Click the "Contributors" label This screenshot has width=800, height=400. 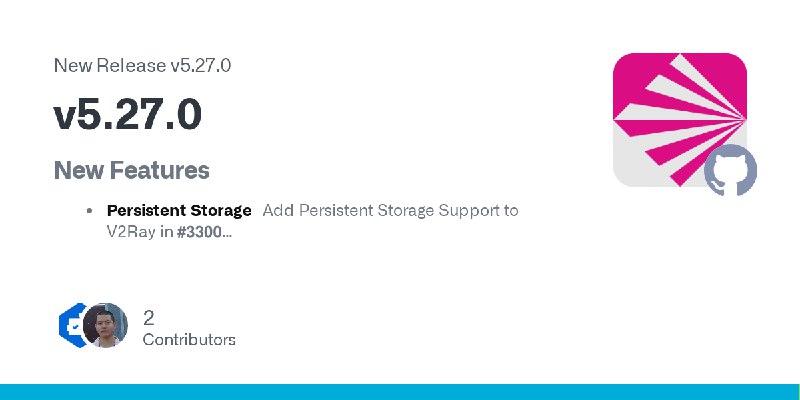pos(189,340)
